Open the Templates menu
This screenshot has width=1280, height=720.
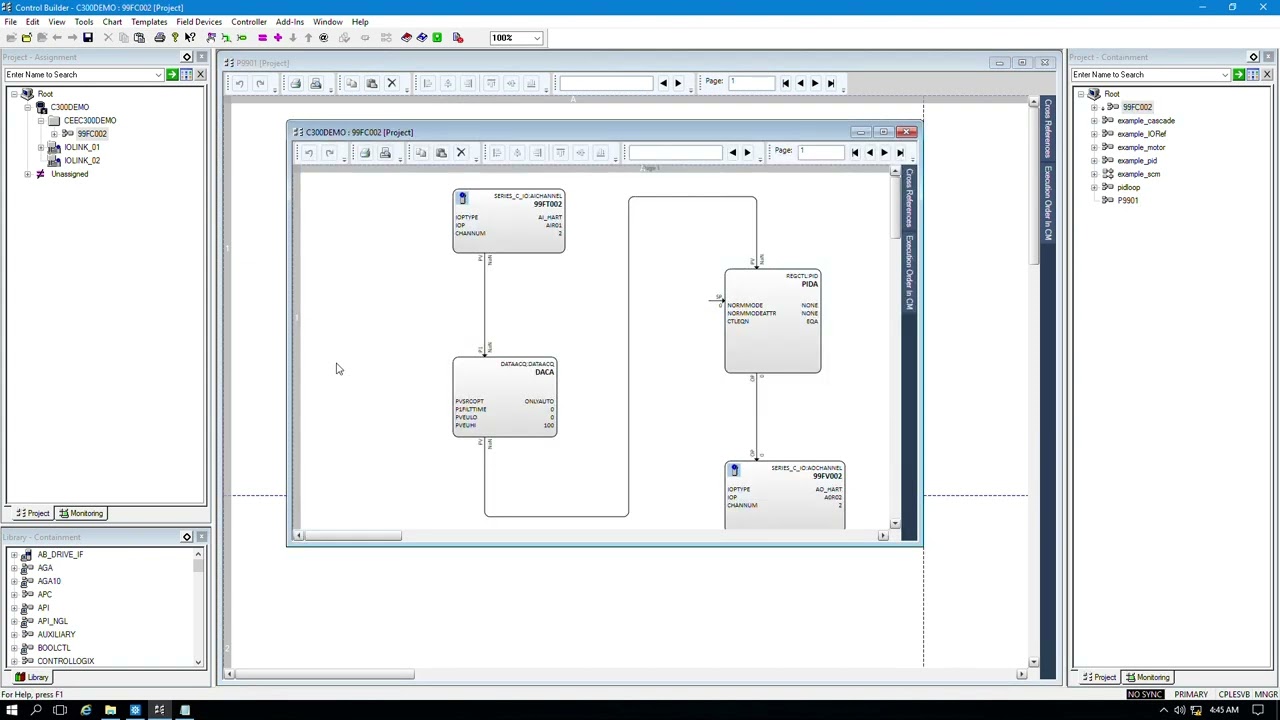pyautogui.click(x=149, y=22)
